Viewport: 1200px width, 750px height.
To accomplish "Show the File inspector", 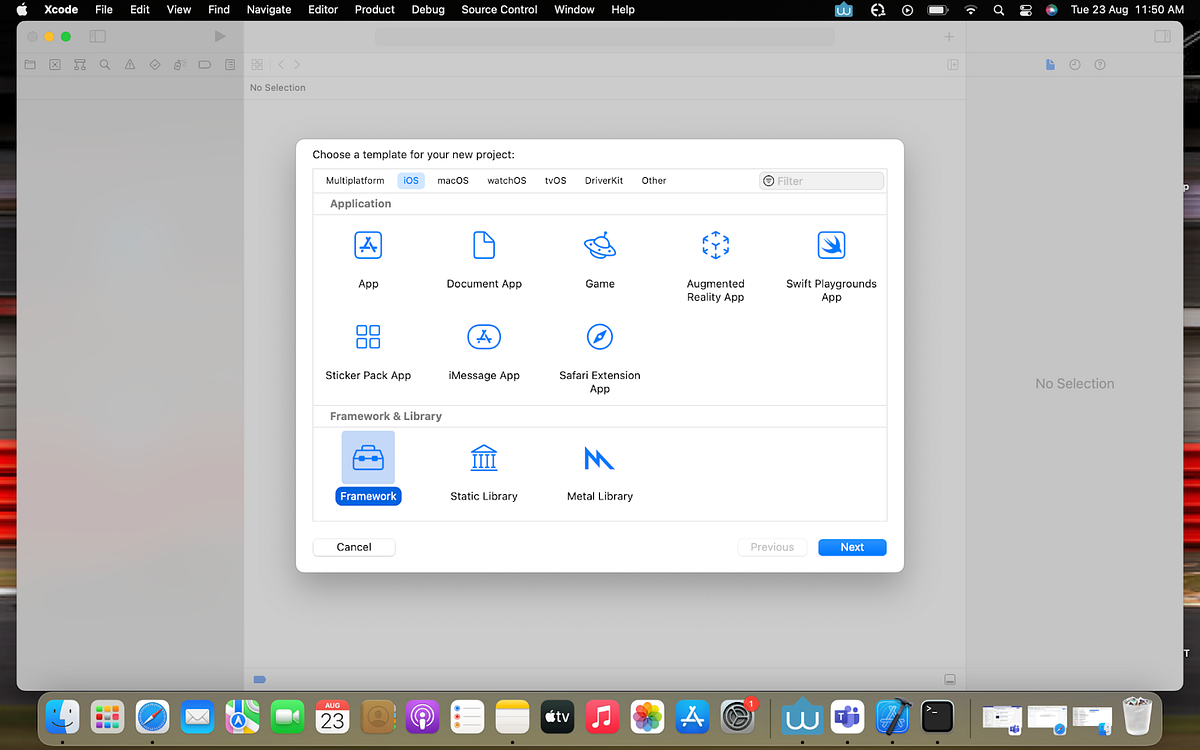I will (x=1050, y=64).
